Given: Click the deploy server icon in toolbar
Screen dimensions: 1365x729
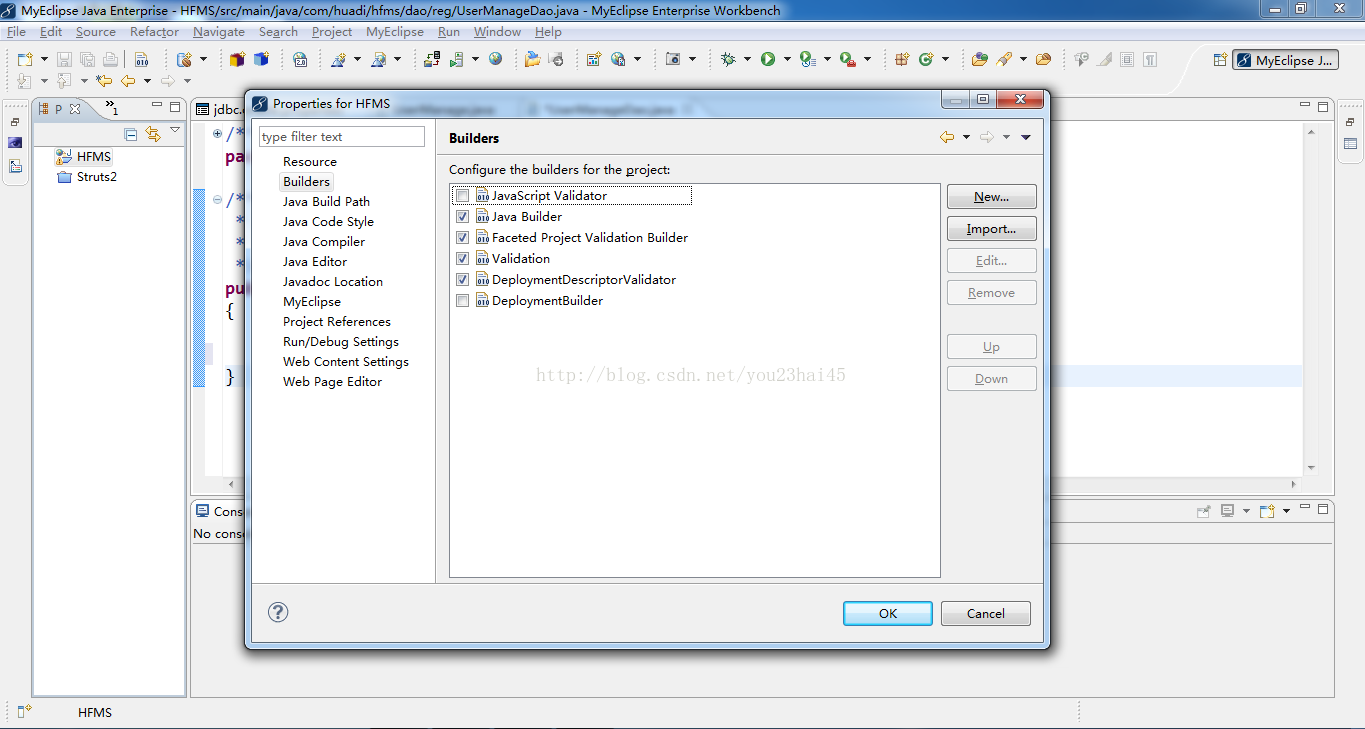Looking at the screenshot, I should 431,60.
